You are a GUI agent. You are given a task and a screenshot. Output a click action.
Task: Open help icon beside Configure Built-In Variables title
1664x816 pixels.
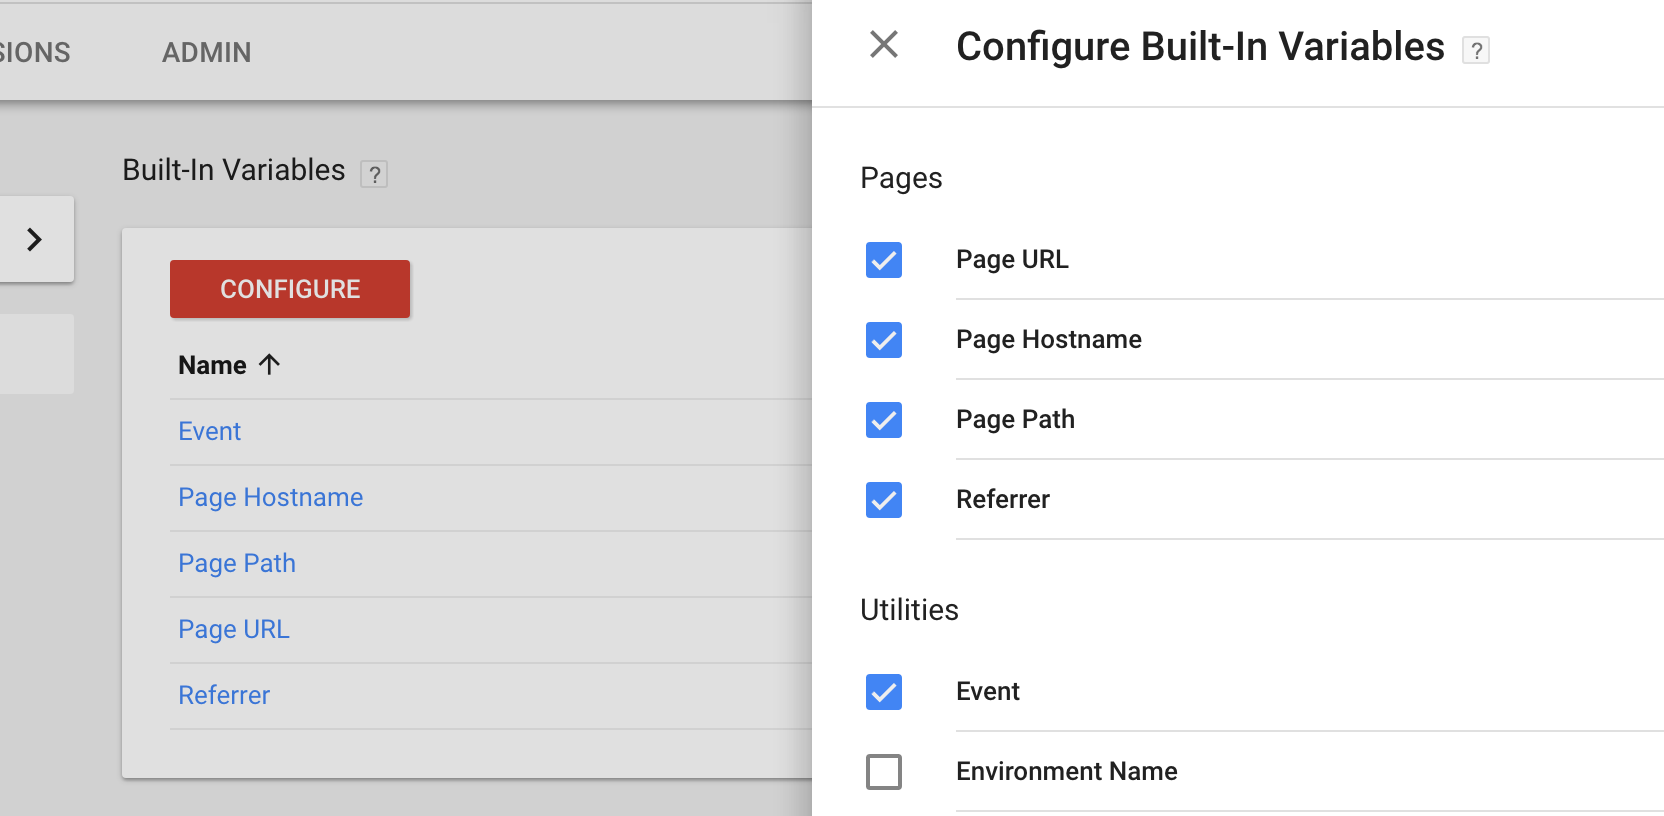click(1476, 50)
